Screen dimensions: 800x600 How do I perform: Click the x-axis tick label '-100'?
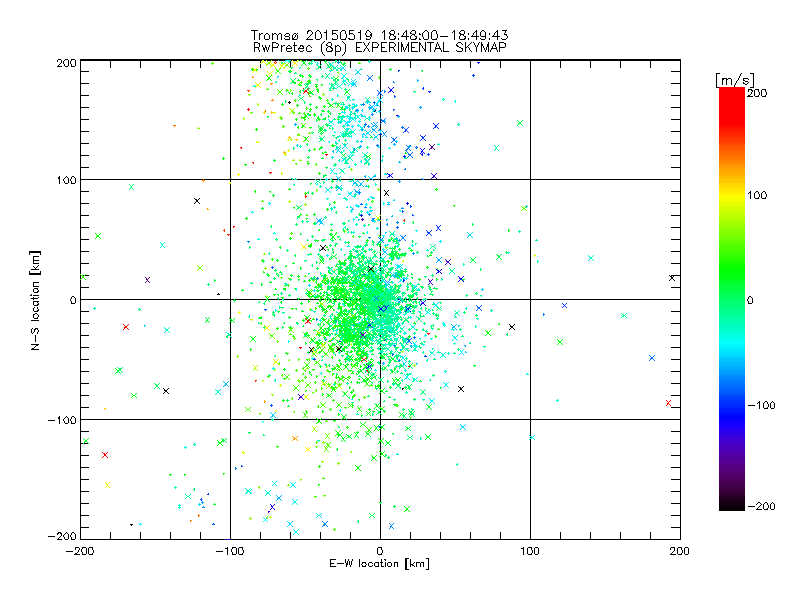click(x=230, y=551)
